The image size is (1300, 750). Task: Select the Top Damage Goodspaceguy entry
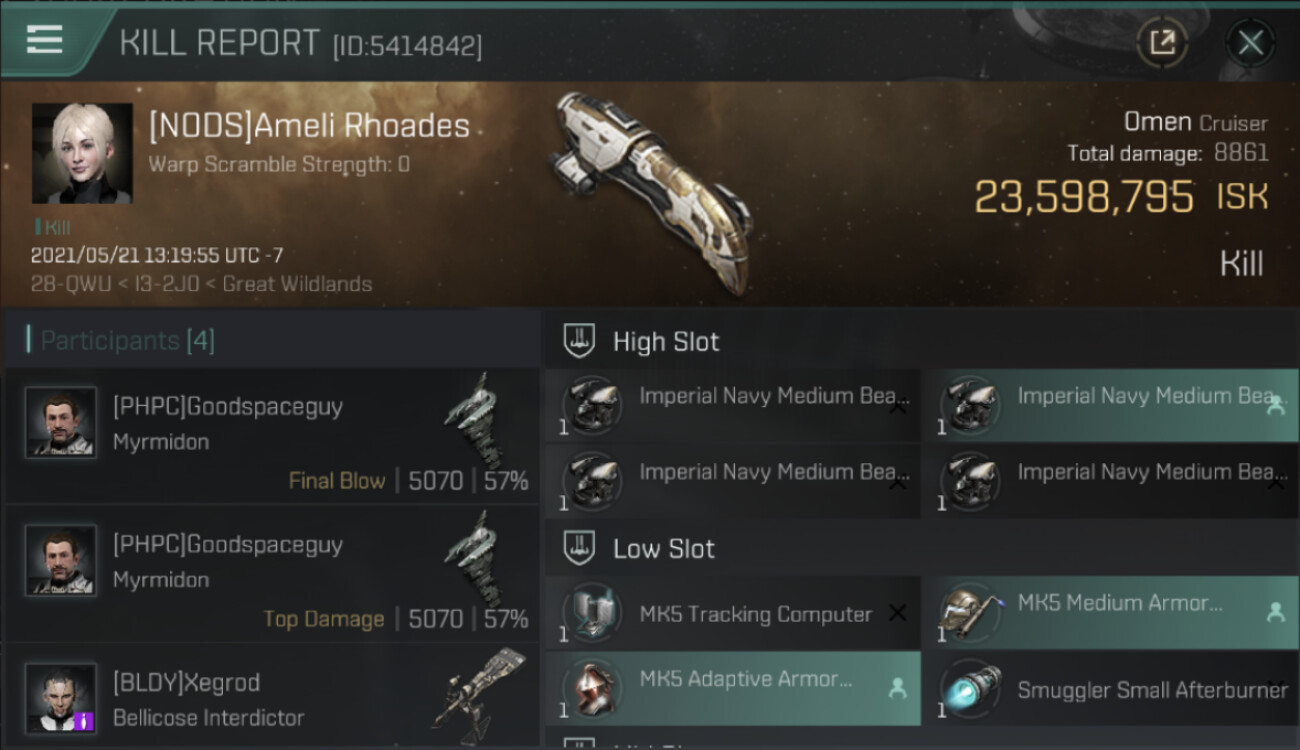click(x=272, y=573)
